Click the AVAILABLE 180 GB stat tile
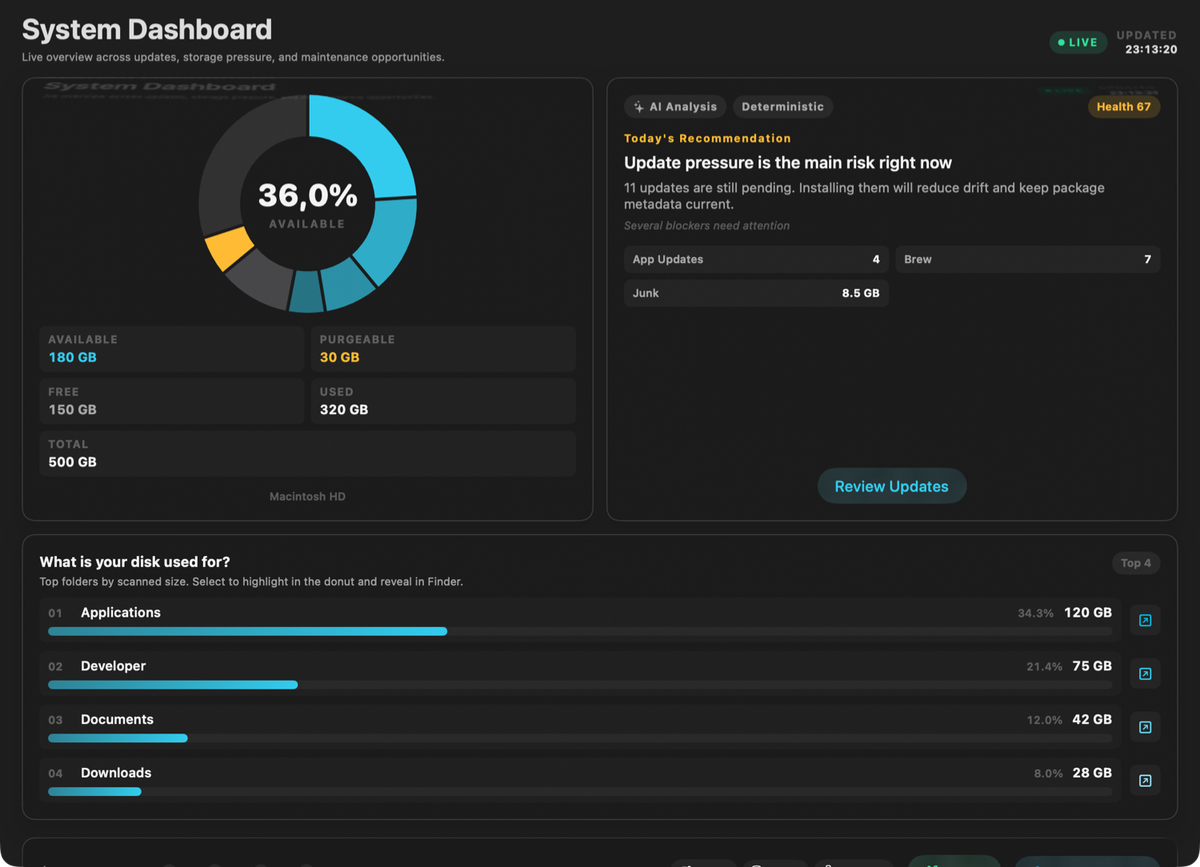This screenshot has width=1200, height=867. click(172, 349)
